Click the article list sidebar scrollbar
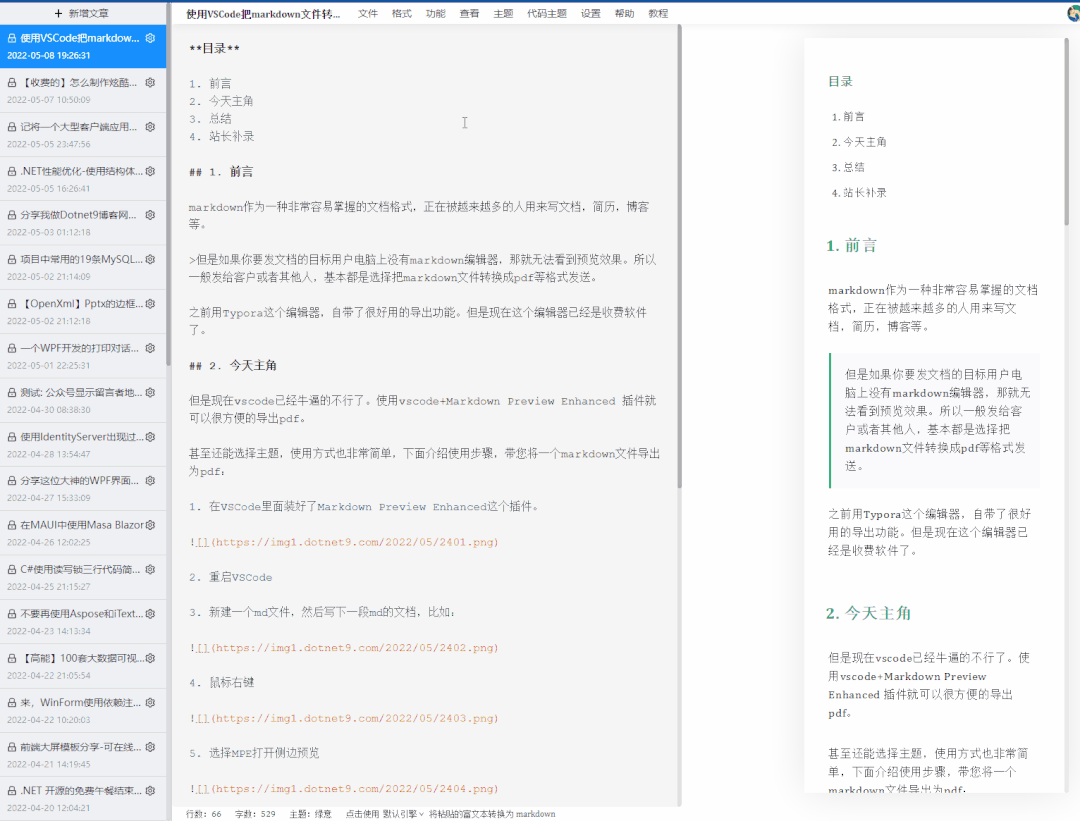The image size is (1080, 821). (168, 185)
